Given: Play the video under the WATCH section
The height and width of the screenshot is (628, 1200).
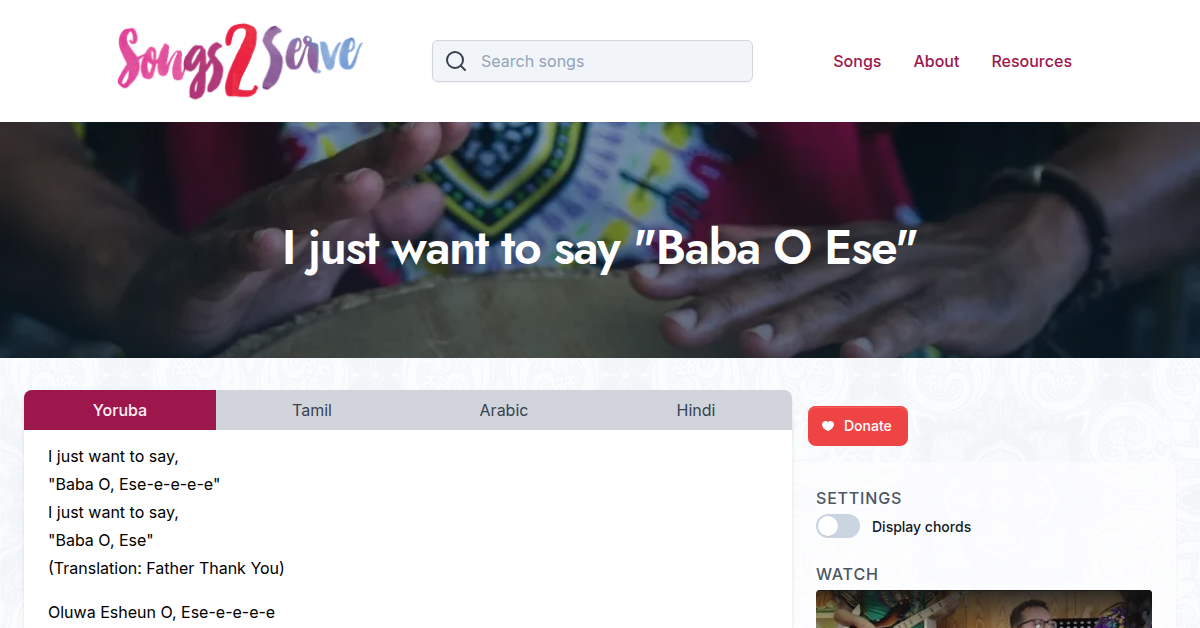Looking at the screenshot, I should point(983,610).
